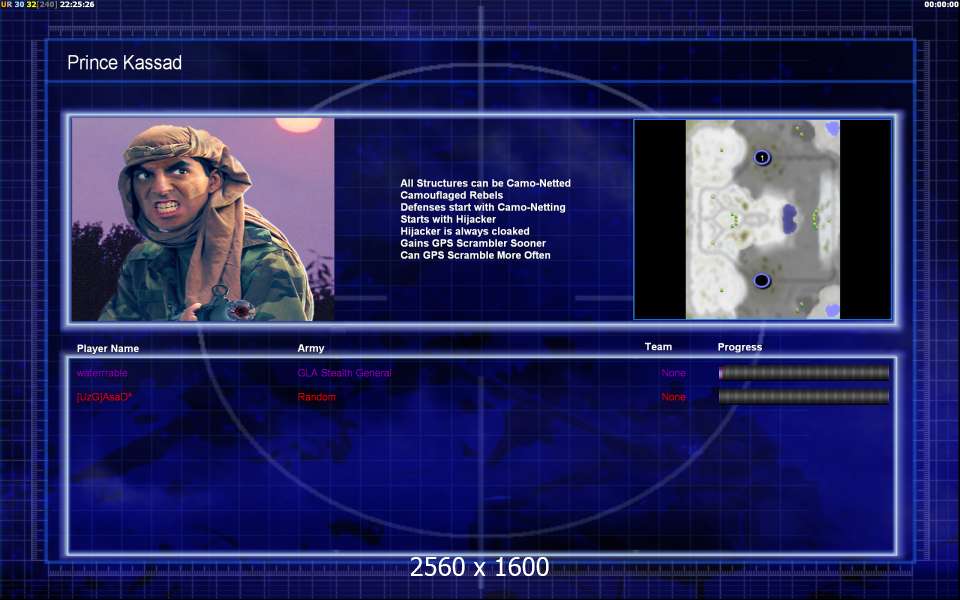The width and height of the screenshot is (960, 600).
Task: Click team 'None' in the waterrable row
Action: coord(673,373)
